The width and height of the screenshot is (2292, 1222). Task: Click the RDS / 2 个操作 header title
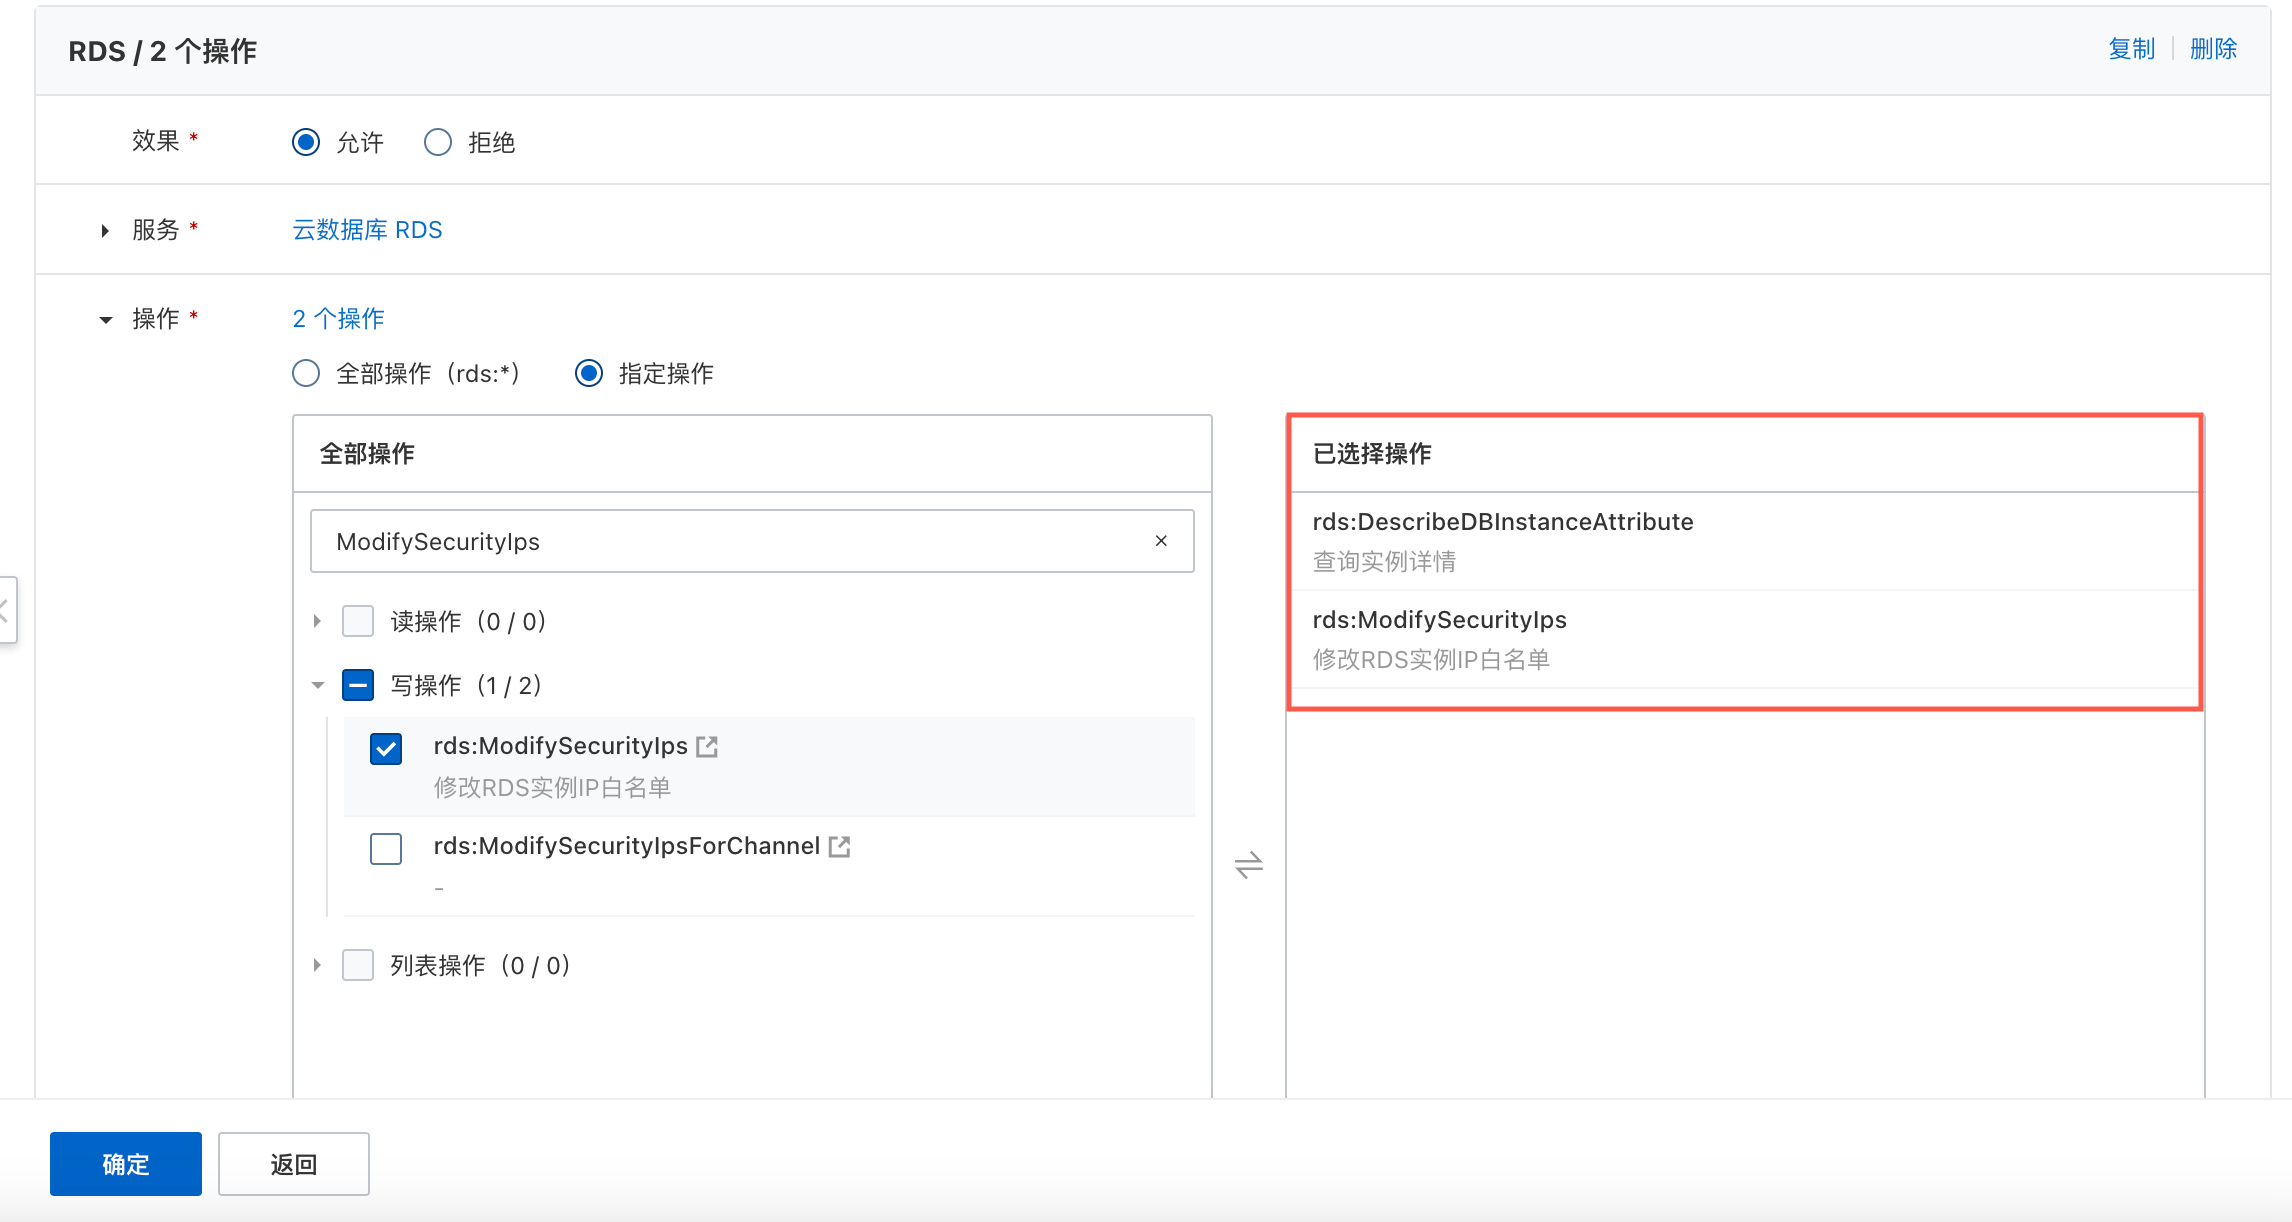pyautogui.click(x=163, y=51)
